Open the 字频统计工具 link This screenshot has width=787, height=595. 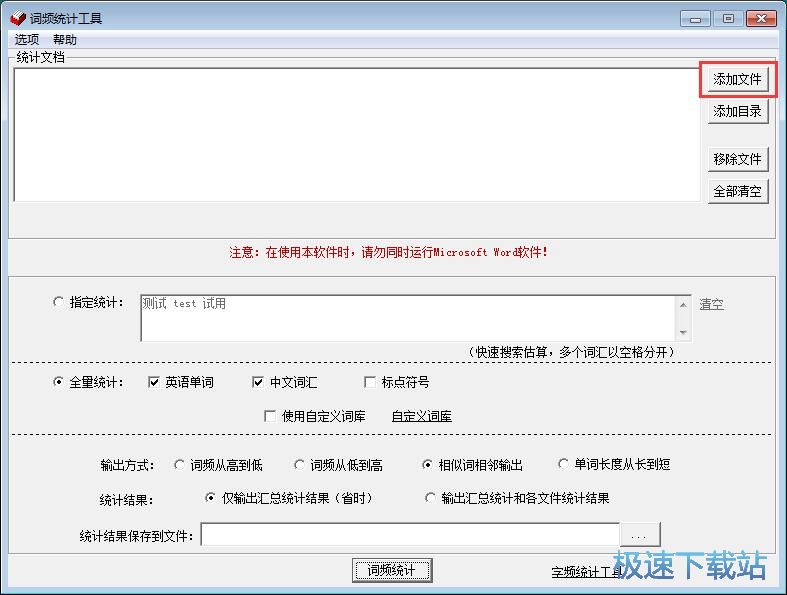click(x=587, y=571)
